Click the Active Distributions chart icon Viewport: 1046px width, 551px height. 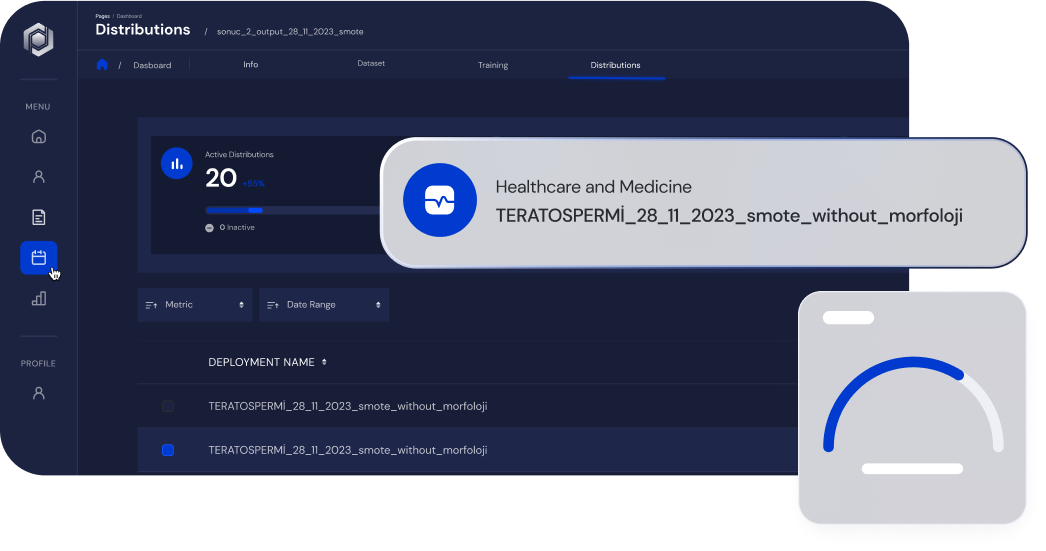pyautogui.click(x=177, y=164)
